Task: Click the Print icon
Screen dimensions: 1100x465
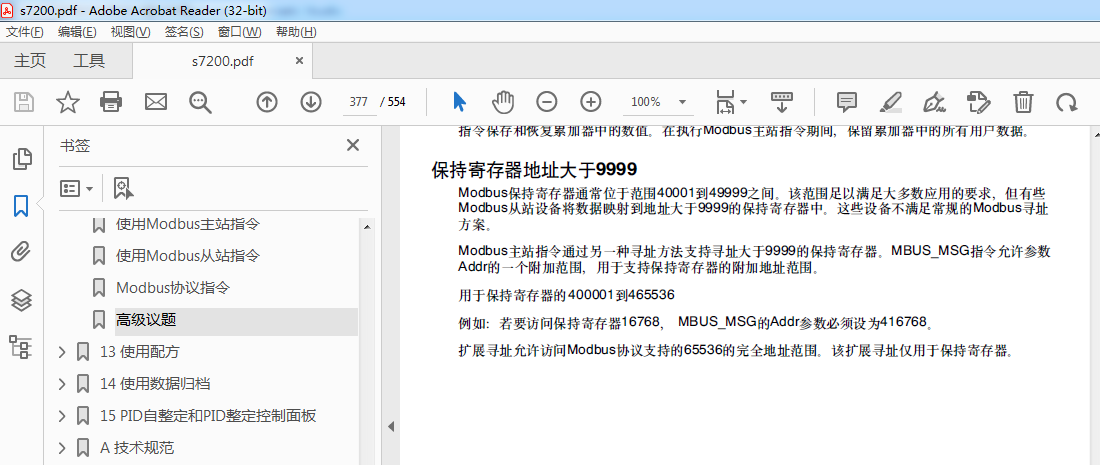Action: [112, 102]
